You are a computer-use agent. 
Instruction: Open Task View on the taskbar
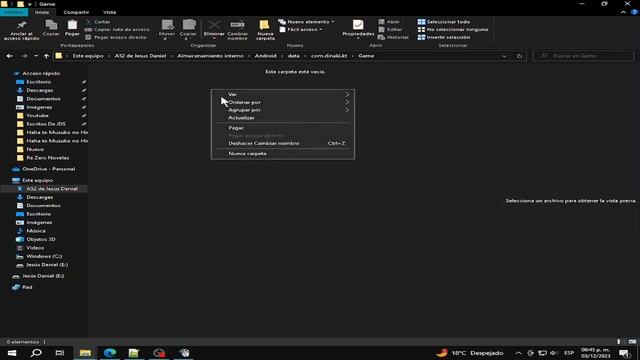coord(60,353)
